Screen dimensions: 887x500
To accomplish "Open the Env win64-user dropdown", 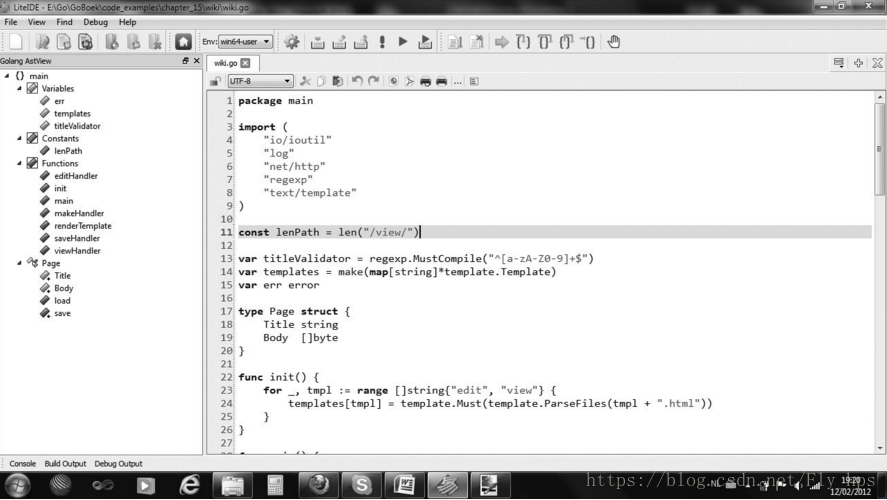I will coord(246,42).
